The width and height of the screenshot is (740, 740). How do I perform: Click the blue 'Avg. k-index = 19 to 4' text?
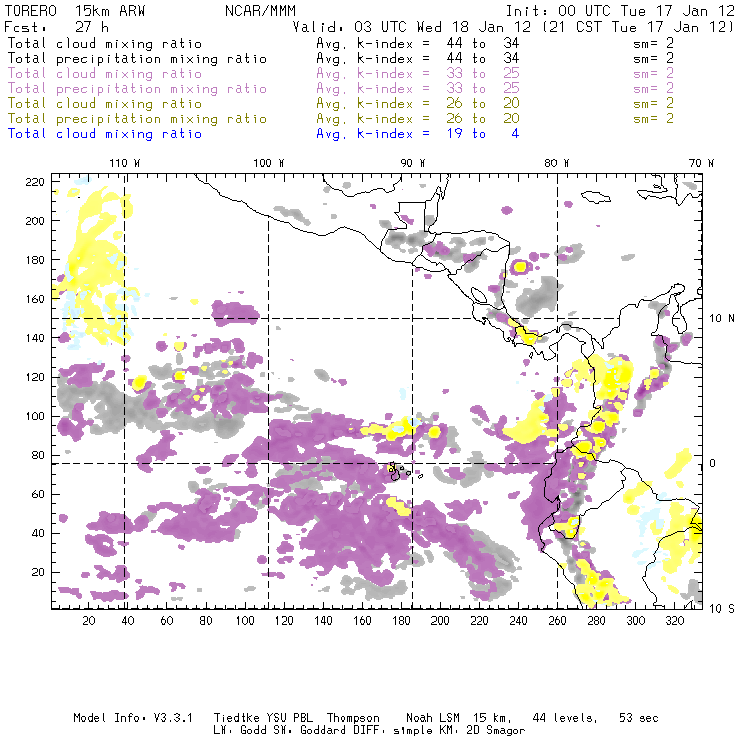[418, 134]
